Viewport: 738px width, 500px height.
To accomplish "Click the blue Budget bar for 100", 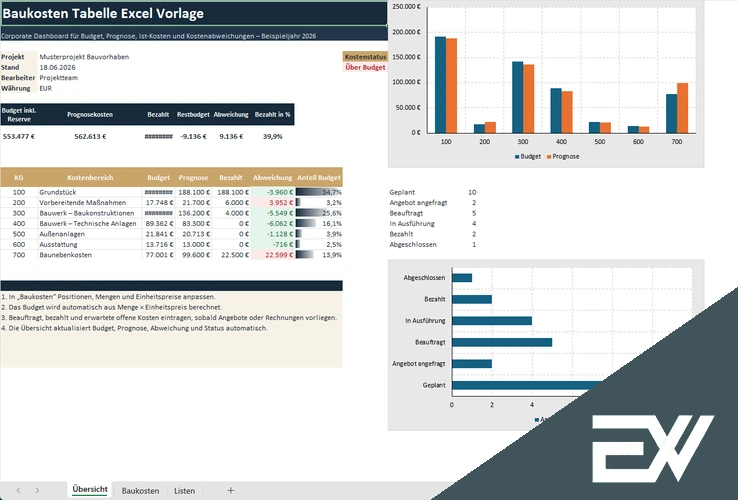I will pos(440,85).
